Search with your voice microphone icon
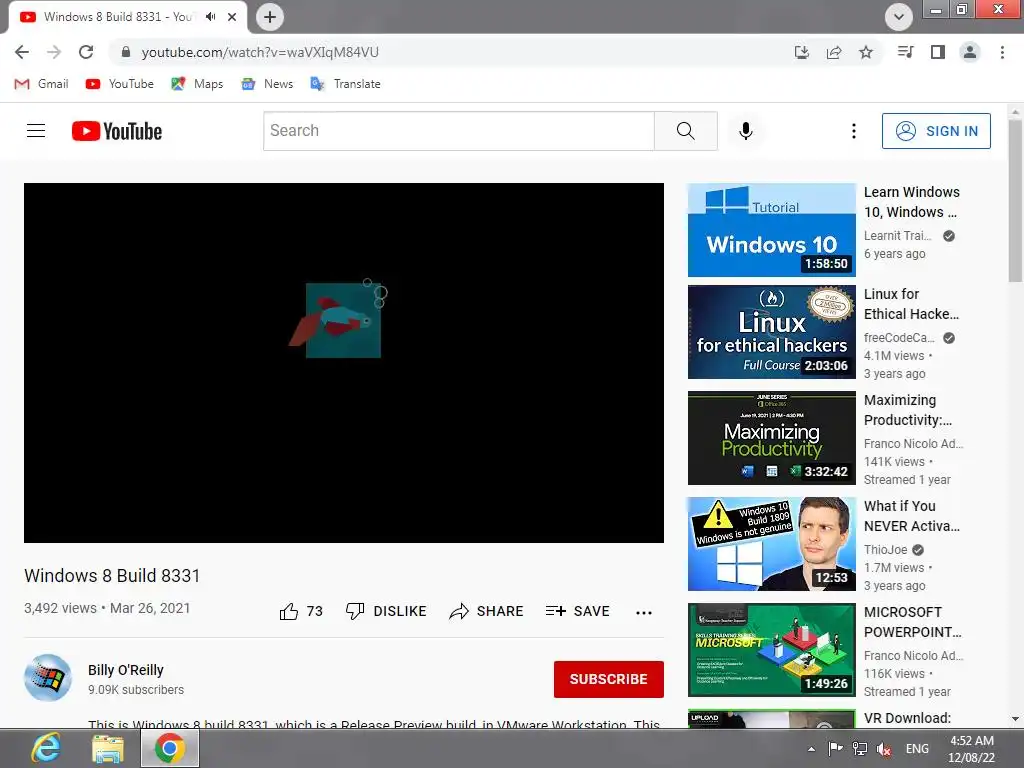Viewport: 1024px width, 768px height. 746,131
